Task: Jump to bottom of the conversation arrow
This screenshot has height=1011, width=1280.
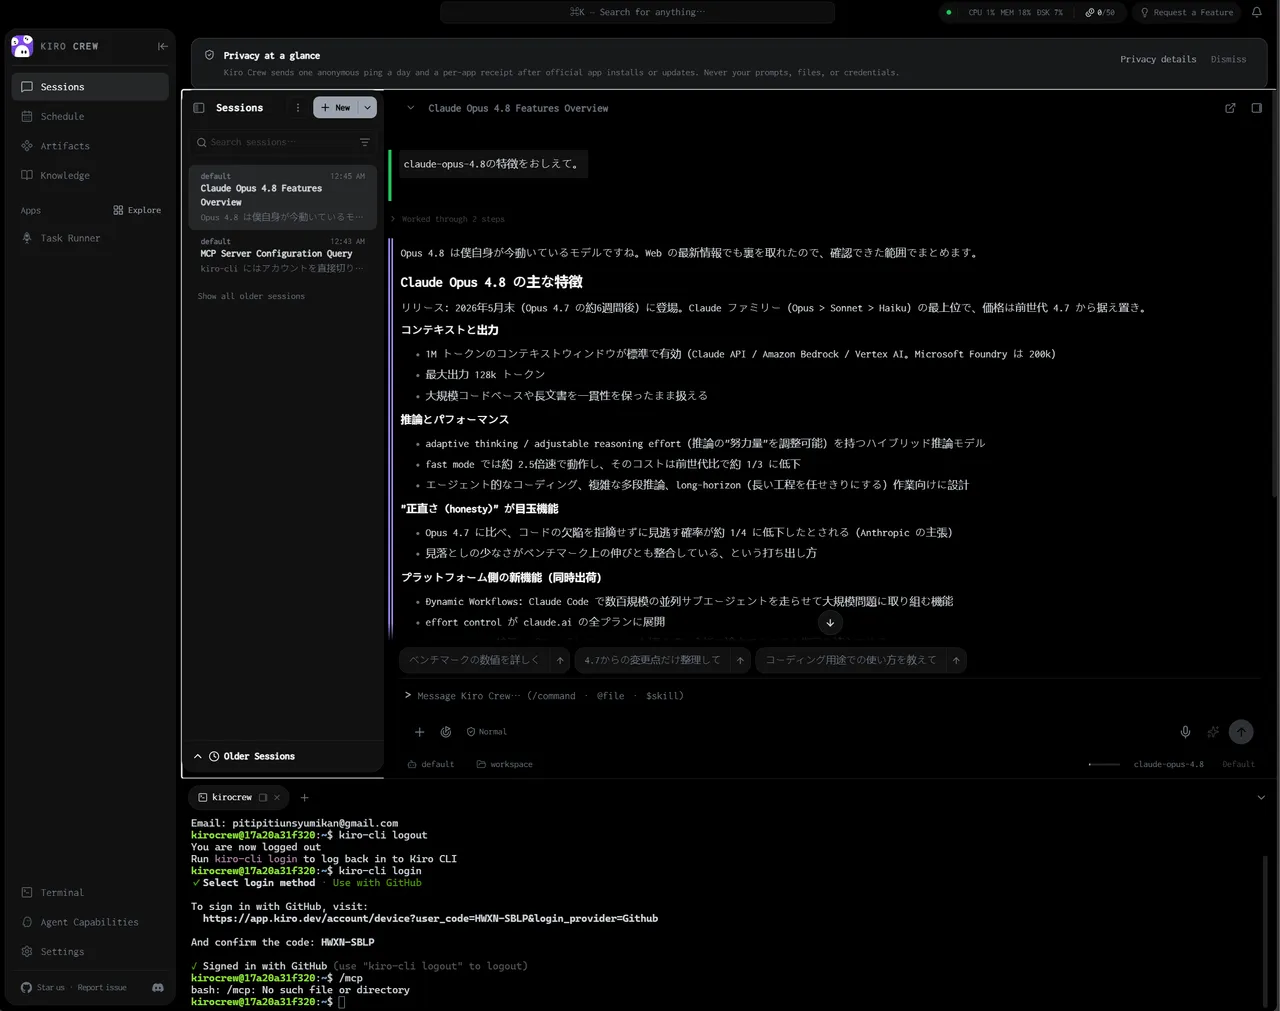Action: pyautogui.click(x=830, y=622)
